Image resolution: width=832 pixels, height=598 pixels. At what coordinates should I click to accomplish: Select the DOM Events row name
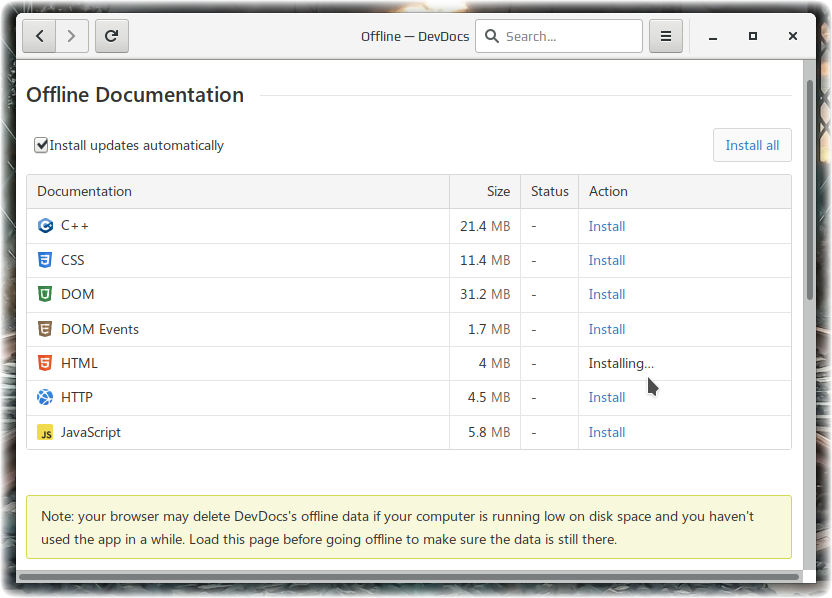pyautogui.click(x=100, y=329)
